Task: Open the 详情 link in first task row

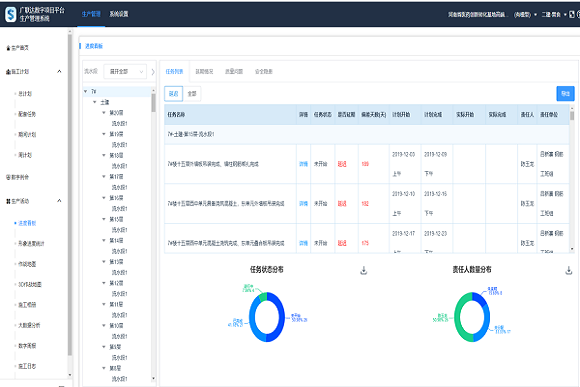Action: (x=303, y=164)
